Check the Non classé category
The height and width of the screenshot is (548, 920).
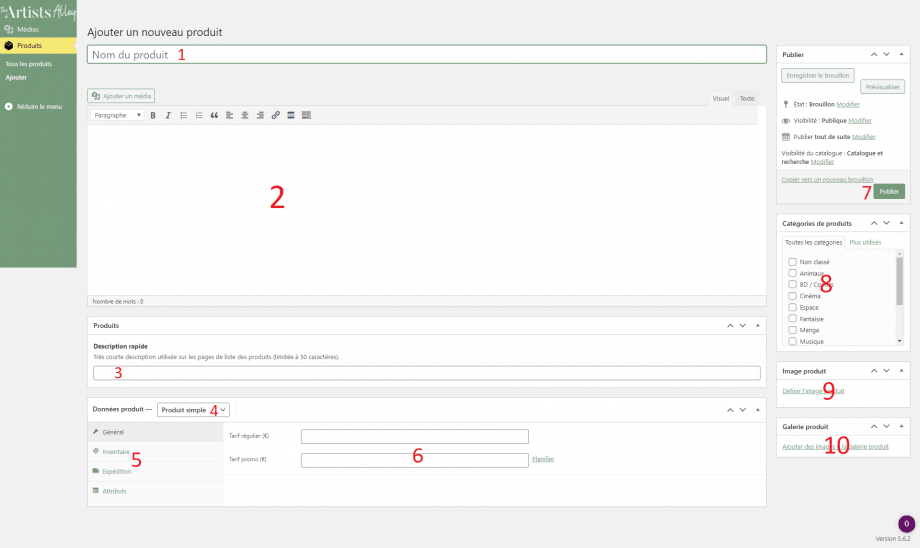point(792,262)
